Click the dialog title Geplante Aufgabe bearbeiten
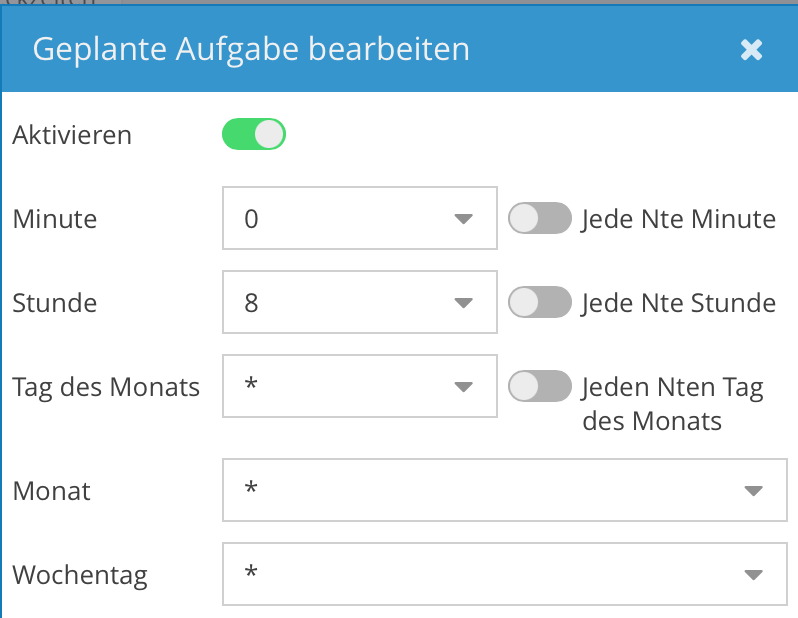798x618 pixels. [251, 50]
